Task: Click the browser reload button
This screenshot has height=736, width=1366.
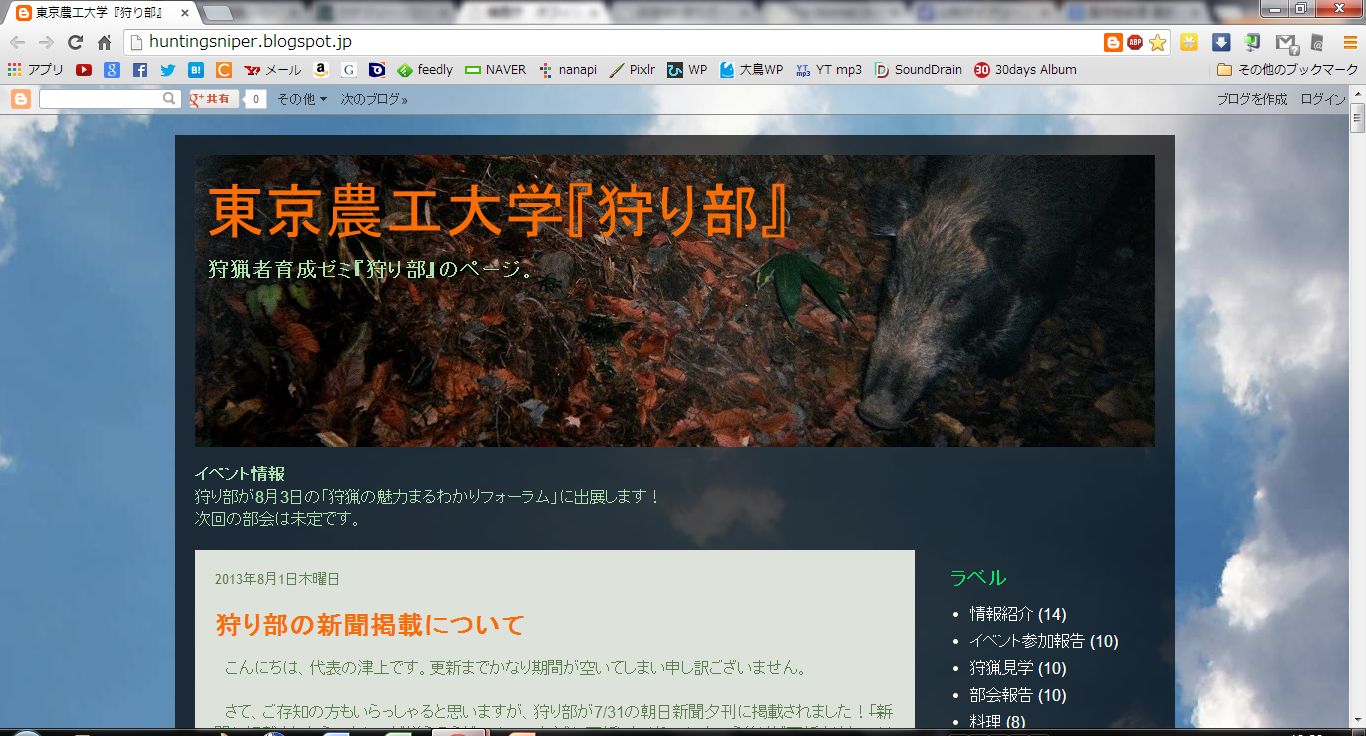Action: tap(75, 42)
